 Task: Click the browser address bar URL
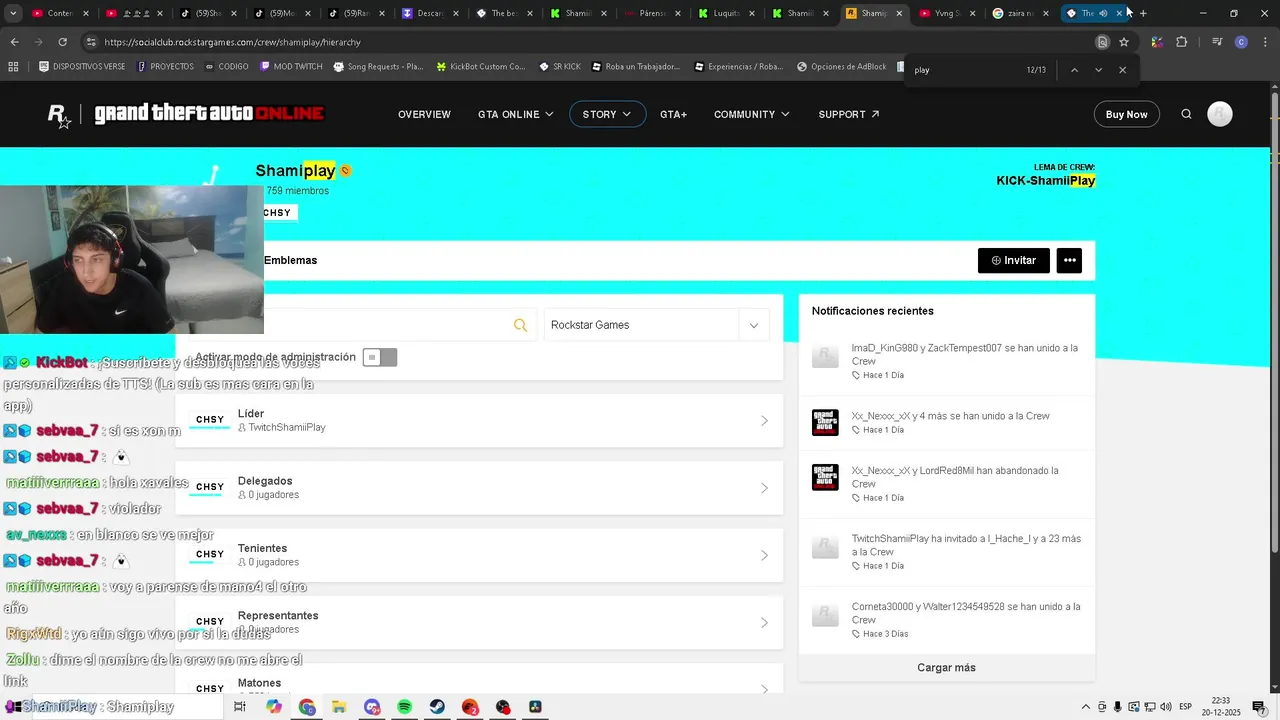(232, 42)
